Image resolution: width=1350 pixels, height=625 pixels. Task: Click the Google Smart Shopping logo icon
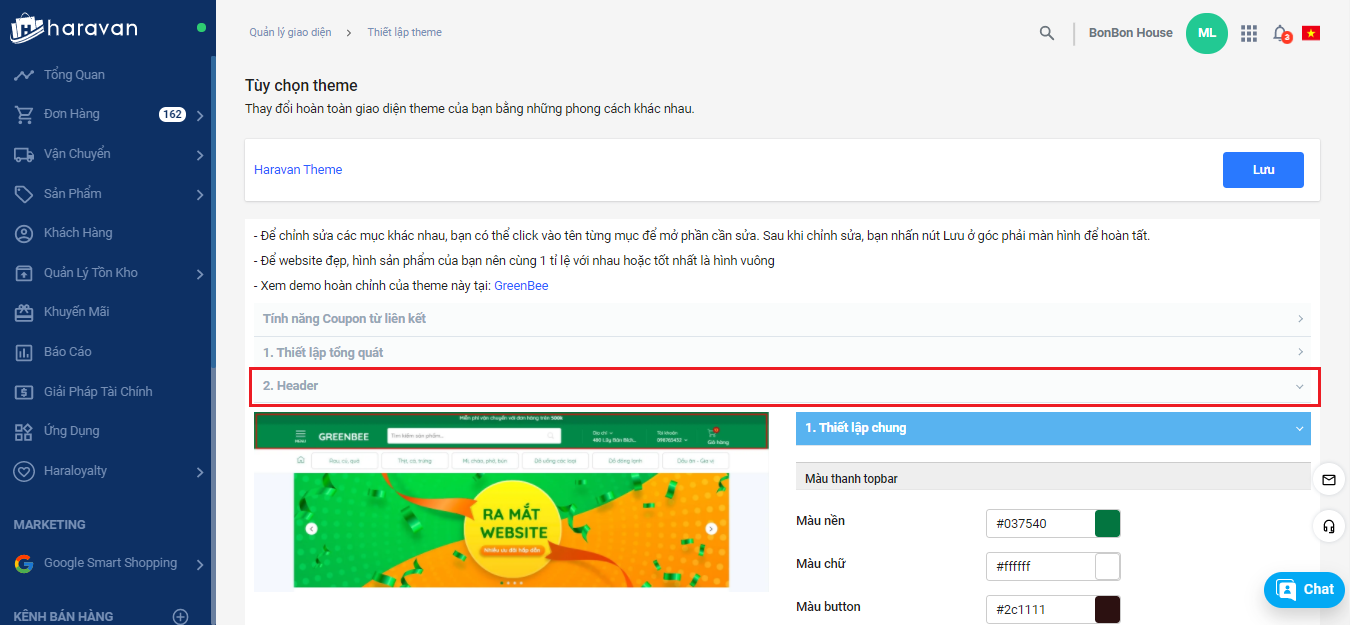tap(24, 564)
